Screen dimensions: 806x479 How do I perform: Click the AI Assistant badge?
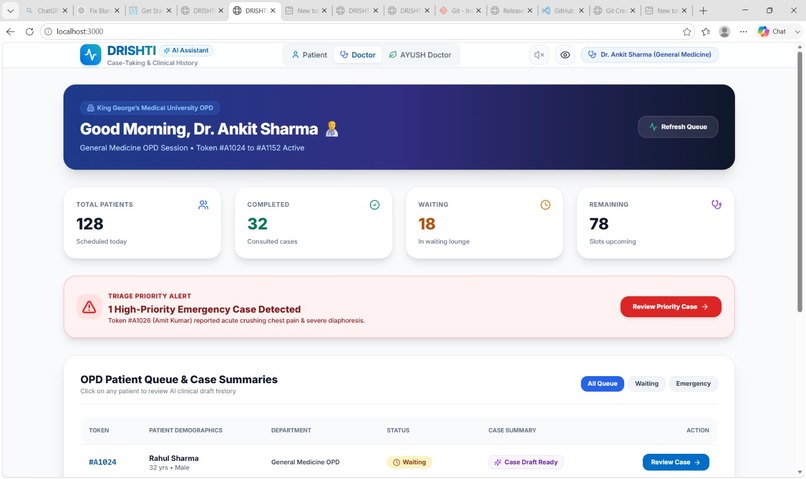point(186,50)
